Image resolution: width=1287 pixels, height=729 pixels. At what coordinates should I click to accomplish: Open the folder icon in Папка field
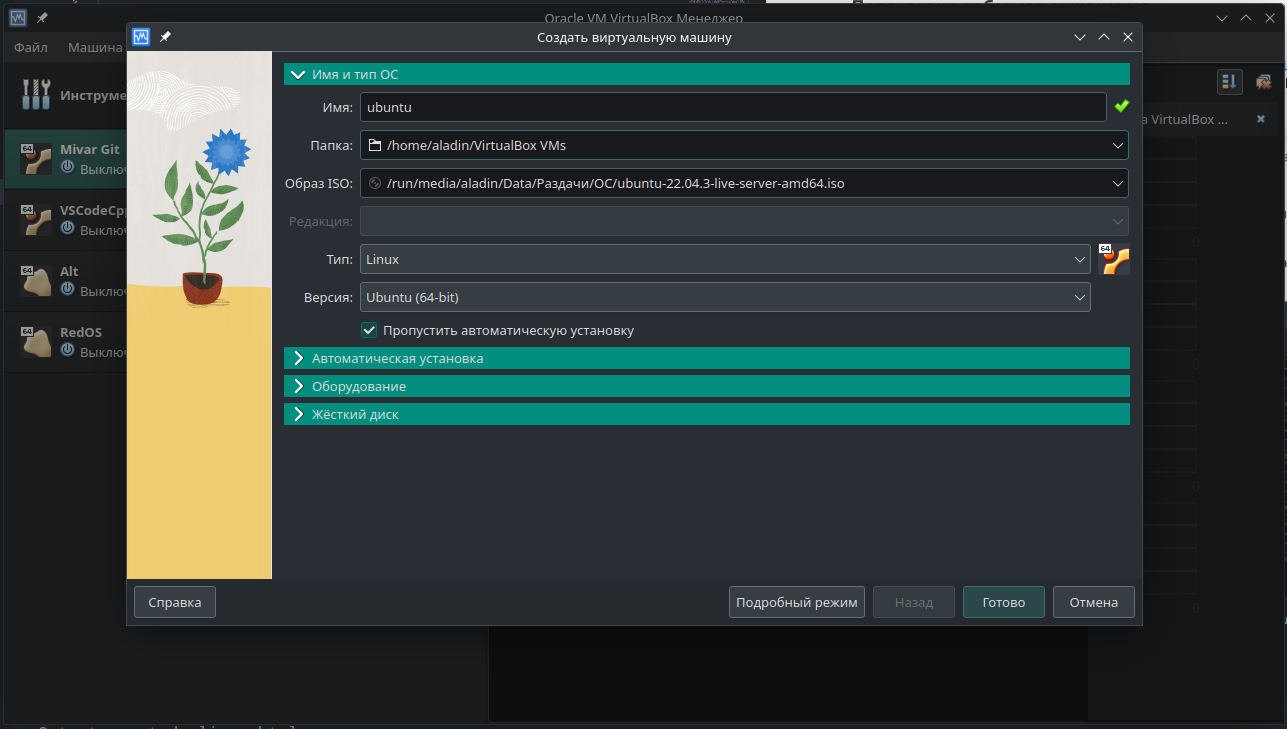[x=373, y=144]
